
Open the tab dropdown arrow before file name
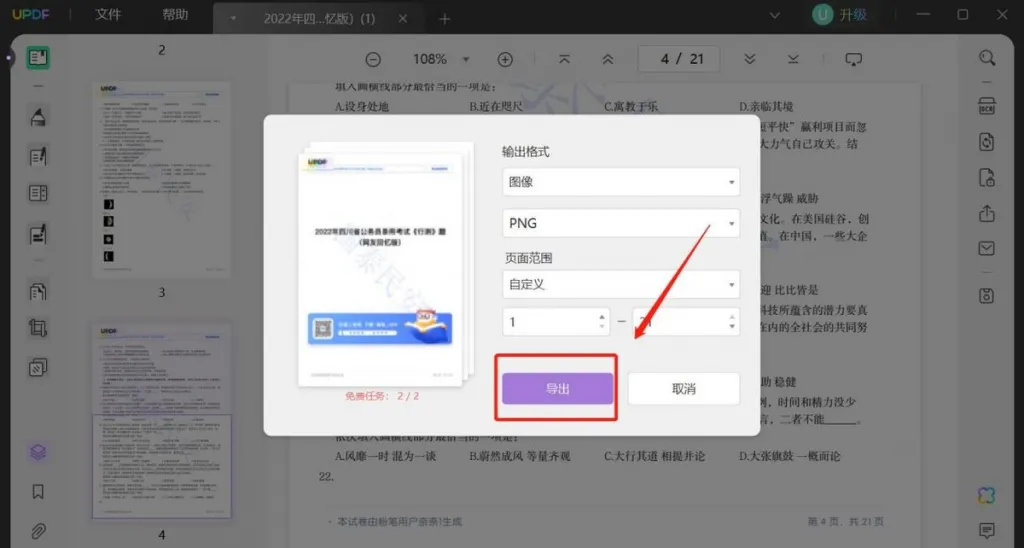pyautogui.click(x=233, y=19)
